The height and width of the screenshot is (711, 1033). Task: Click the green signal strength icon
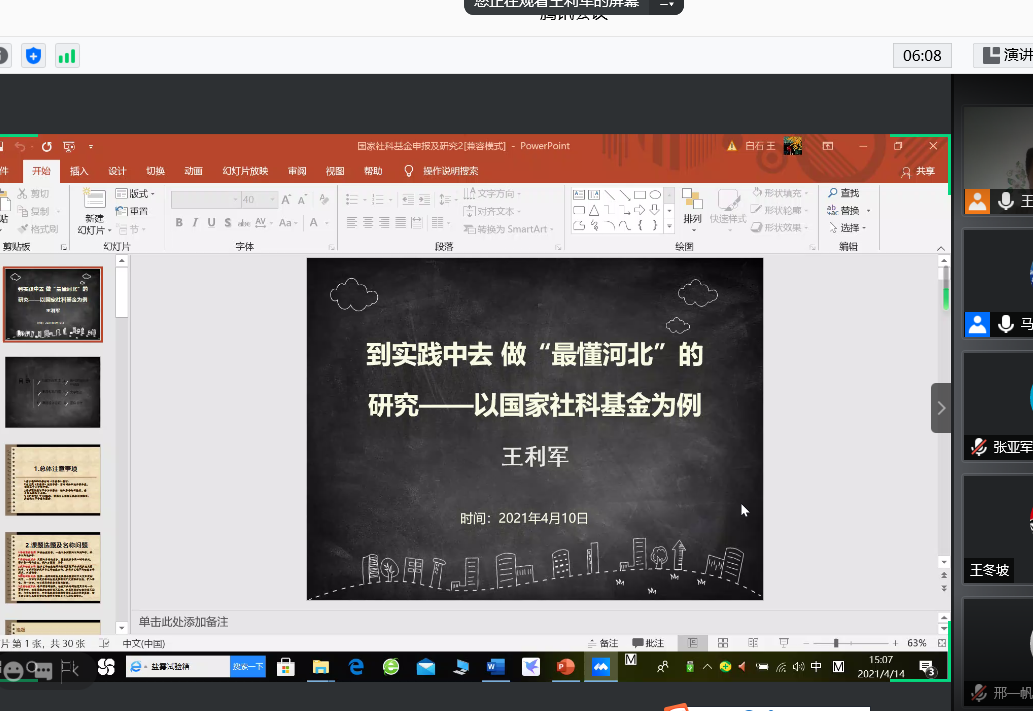coord(67,56)
